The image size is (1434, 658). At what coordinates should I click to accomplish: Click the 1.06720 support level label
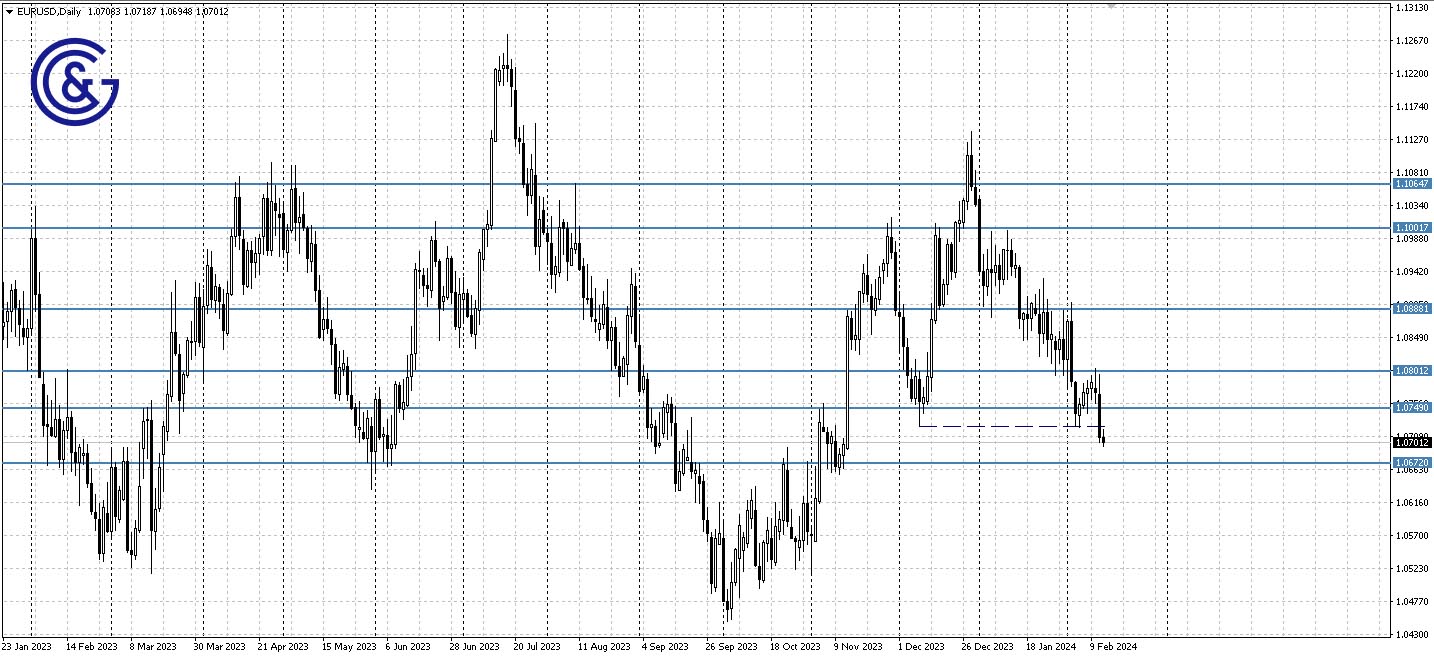pyautogui.click(x=1413, y=461)
